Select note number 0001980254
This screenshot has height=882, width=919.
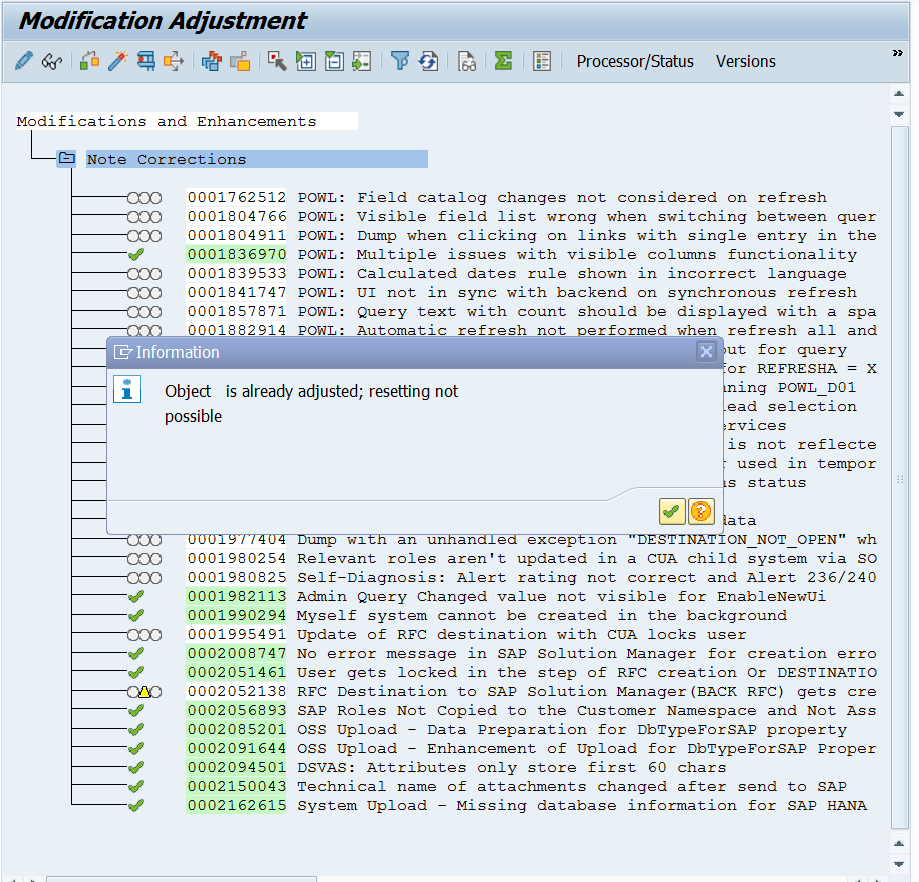[237, 559]
